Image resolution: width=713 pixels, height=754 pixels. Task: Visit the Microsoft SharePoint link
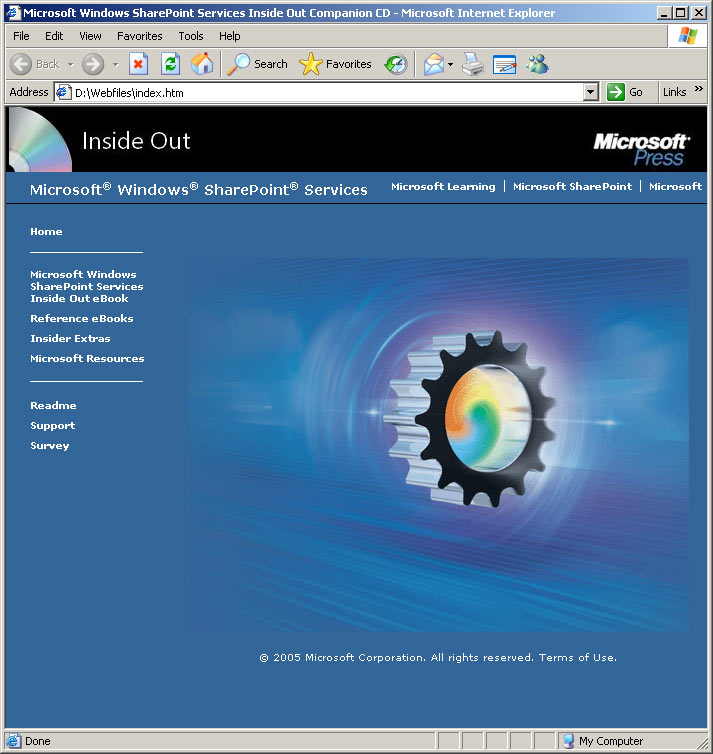[572, 187]
